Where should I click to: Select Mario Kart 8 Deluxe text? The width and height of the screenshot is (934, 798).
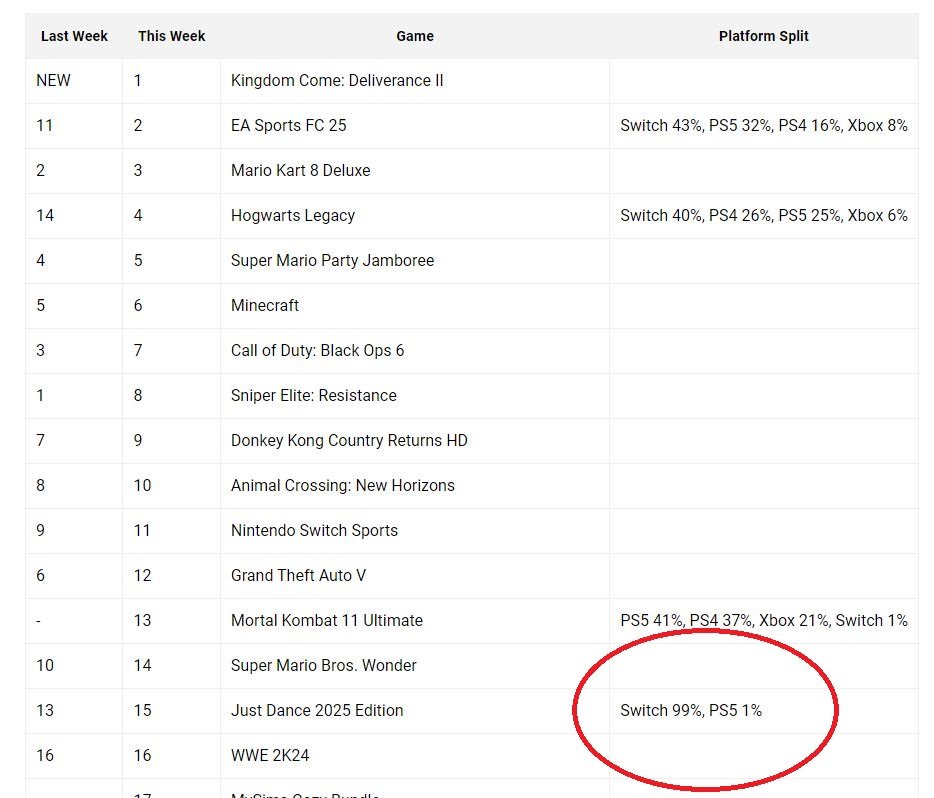pos(300,171)
